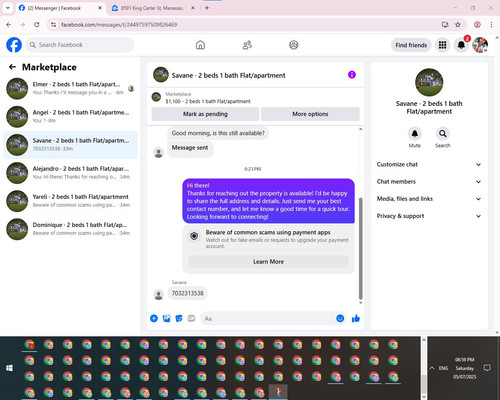The image size is (500, 400).
Task: Click the ENG language indicator
Action: 443,368
